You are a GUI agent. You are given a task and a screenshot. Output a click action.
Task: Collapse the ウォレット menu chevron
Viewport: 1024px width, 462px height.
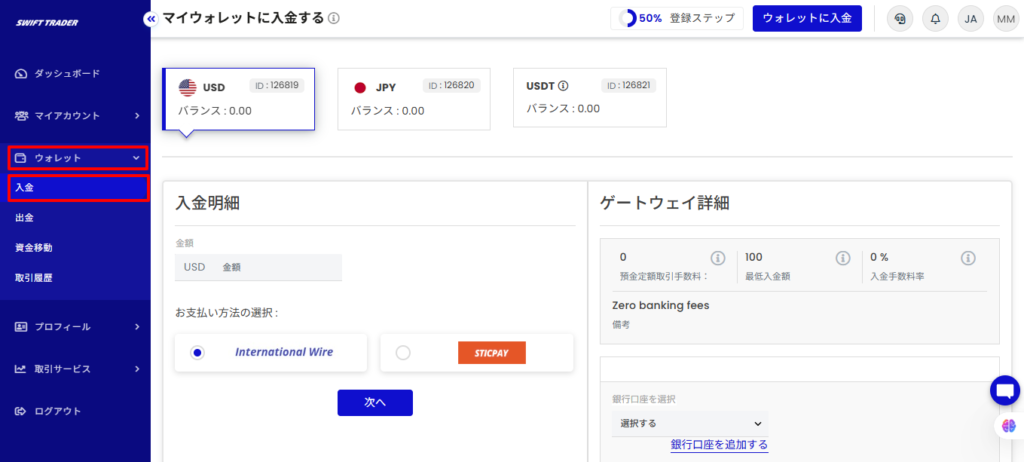coord(136,157)
